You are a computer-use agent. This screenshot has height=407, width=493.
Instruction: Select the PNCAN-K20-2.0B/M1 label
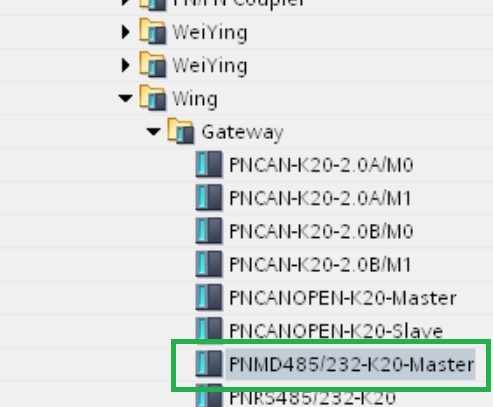point(320,265)
